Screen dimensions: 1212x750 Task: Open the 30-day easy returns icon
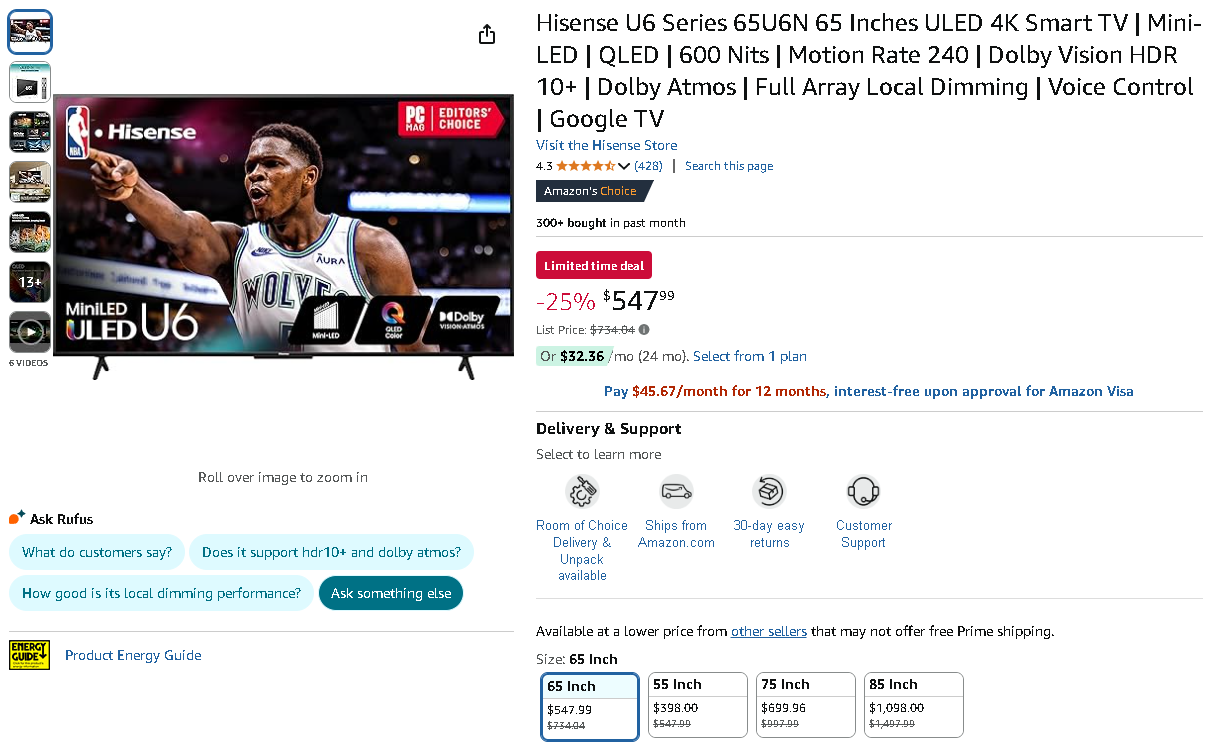tap(769, 492)
